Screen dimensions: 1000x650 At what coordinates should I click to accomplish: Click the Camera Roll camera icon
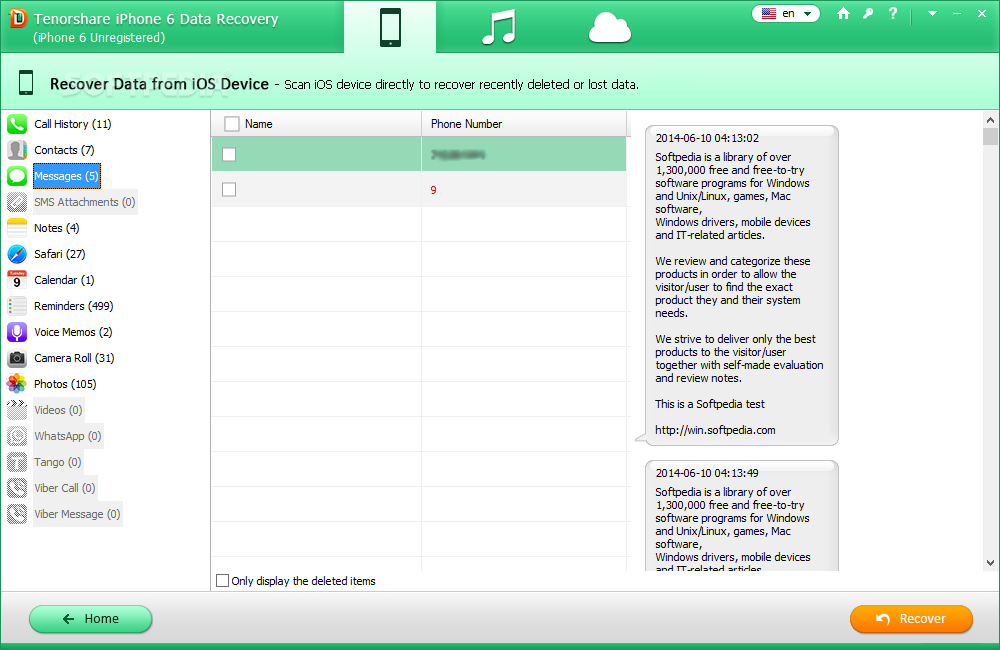click(x=17, y=358)
